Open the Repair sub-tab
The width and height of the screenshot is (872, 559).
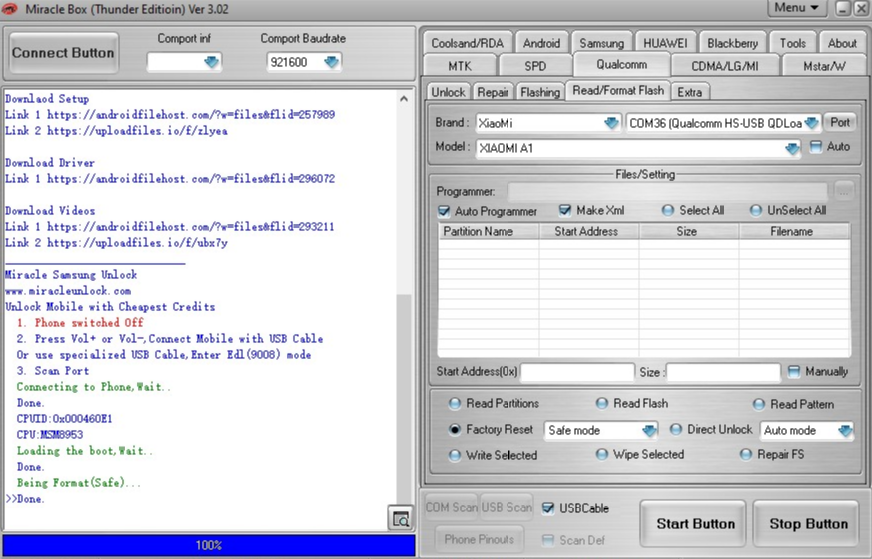pos(493,92)
